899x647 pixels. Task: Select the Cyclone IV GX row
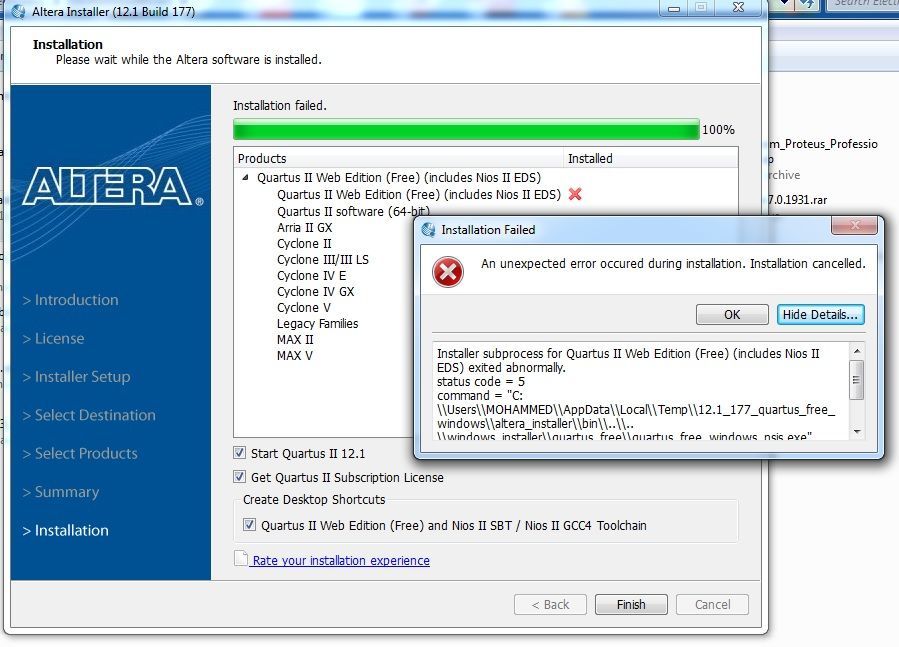tap(315, 292)
